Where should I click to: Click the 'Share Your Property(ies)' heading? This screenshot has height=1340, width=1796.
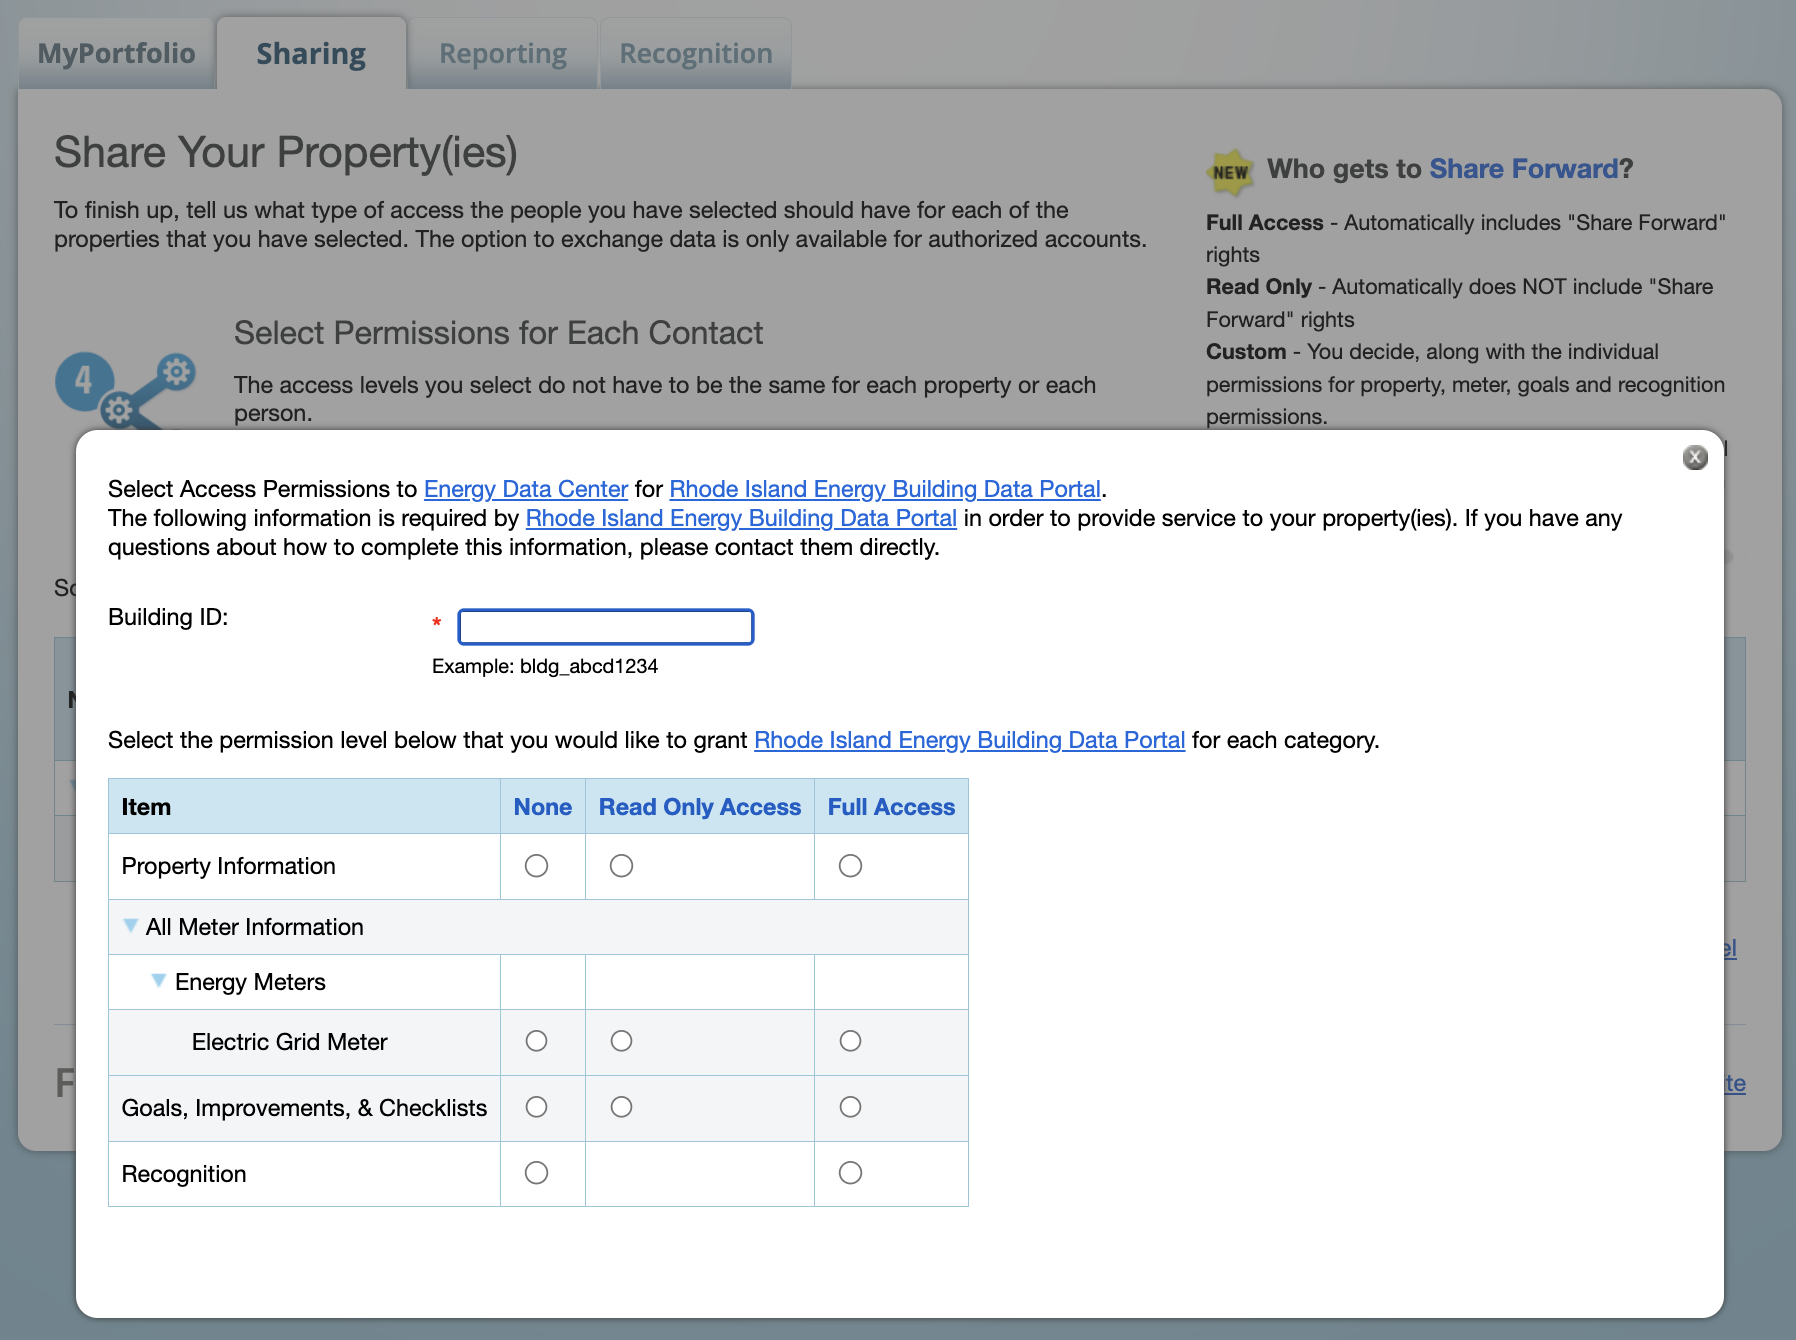point(286,153)
